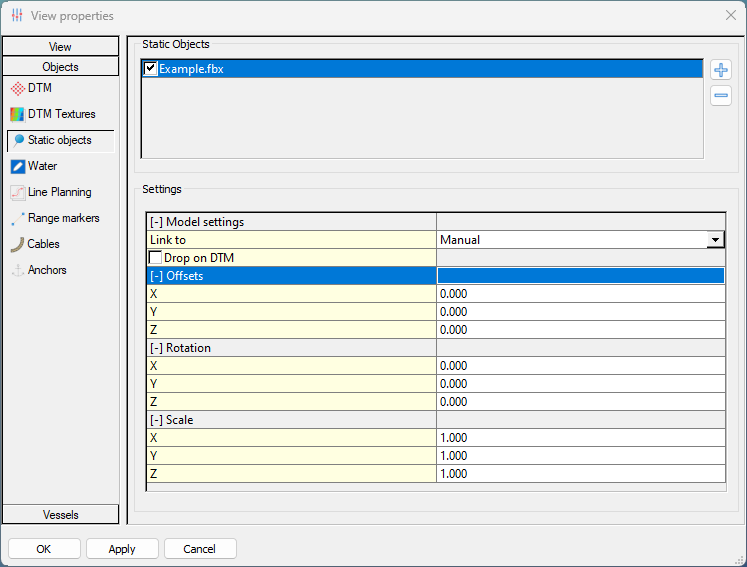
Task: Click the DTM grid icon in sidebar
Action: pos(17,88)
